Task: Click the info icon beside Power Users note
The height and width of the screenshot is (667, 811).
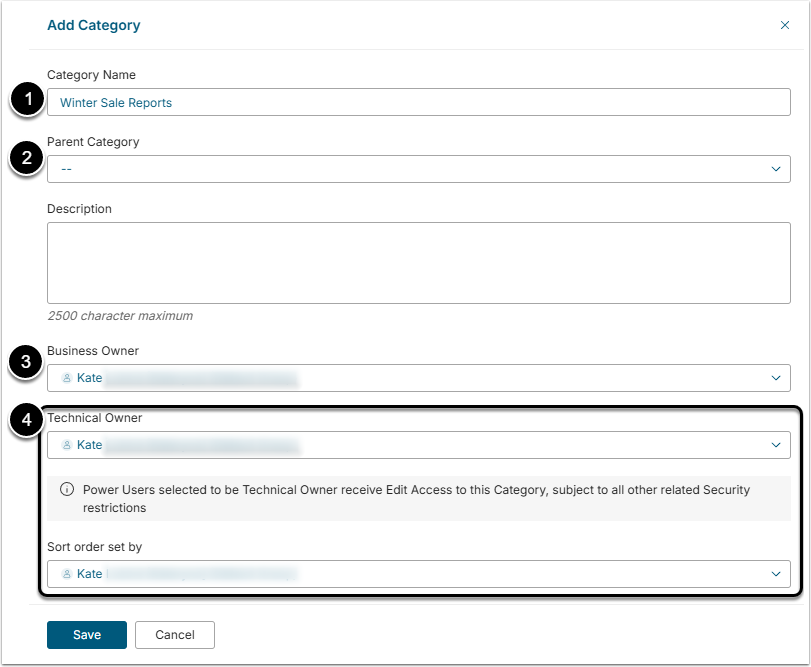Action: [x=67, y=490]
